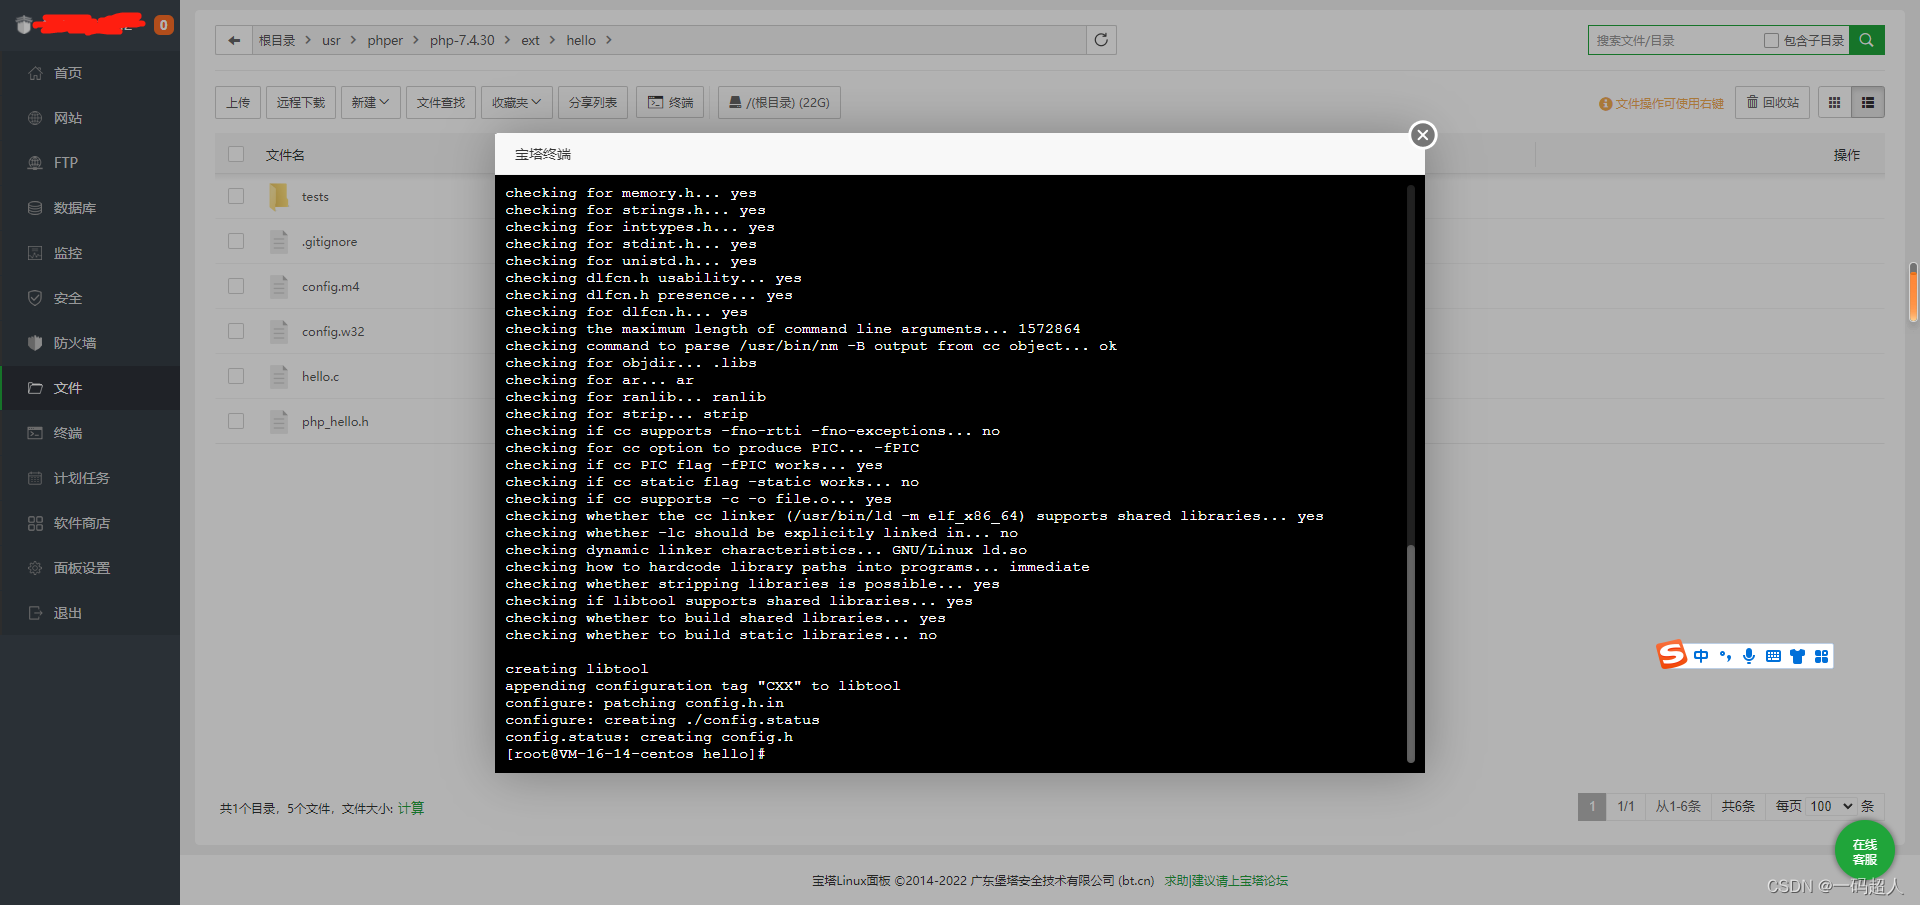Switch to icon grid view
The image size is (1920, 905).
[x=1834, y=102]
